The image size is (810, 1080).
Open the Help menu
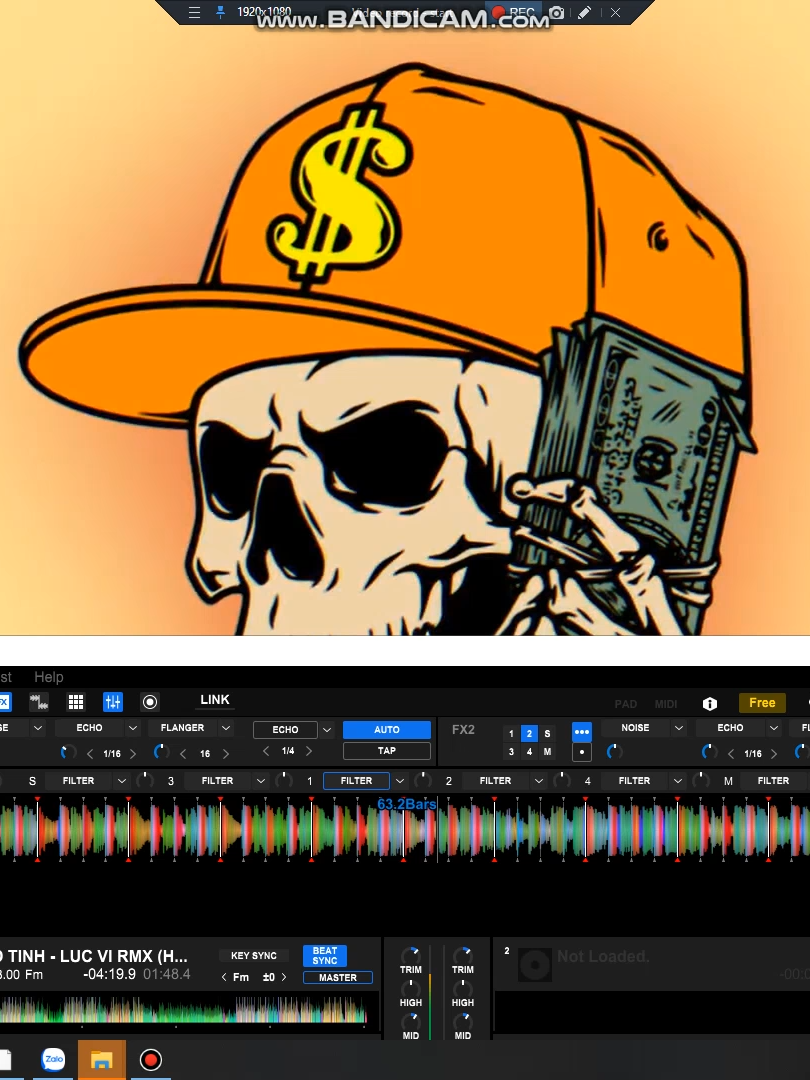[49, 677]
